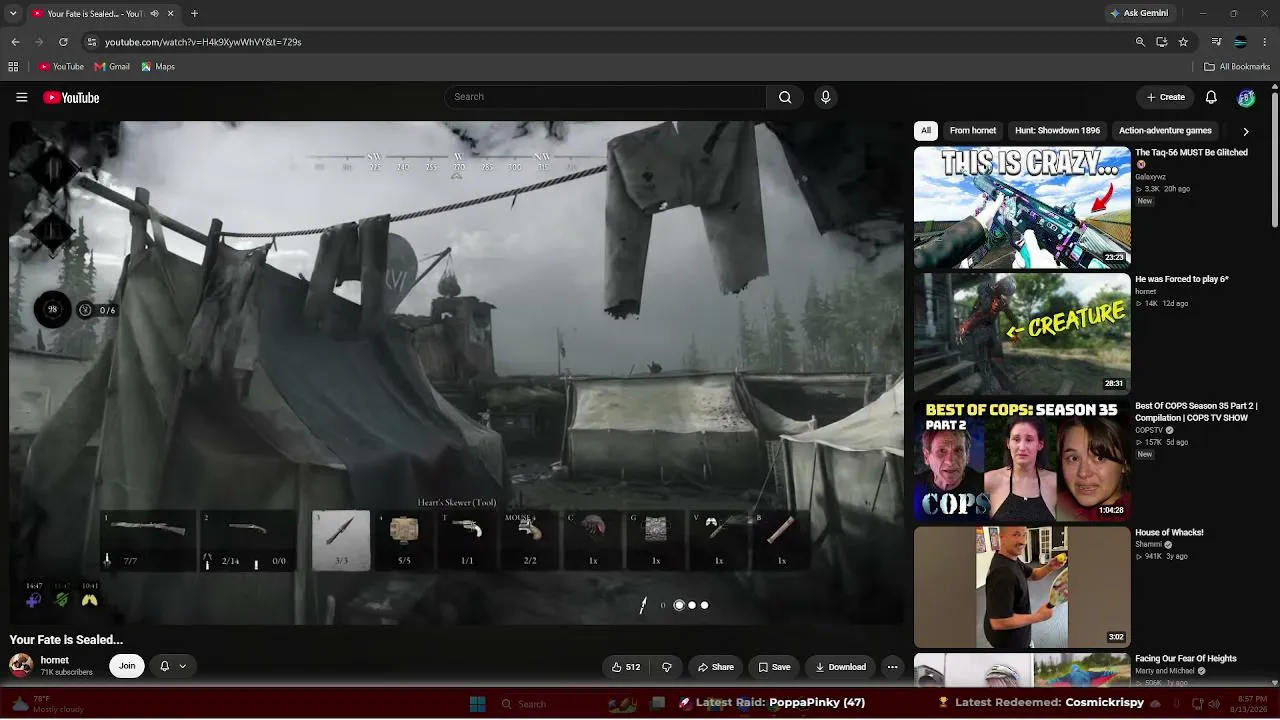View site information in the address bar
Image resolution: width=1280 pixels, height=720 pixels.
point(92,42)
